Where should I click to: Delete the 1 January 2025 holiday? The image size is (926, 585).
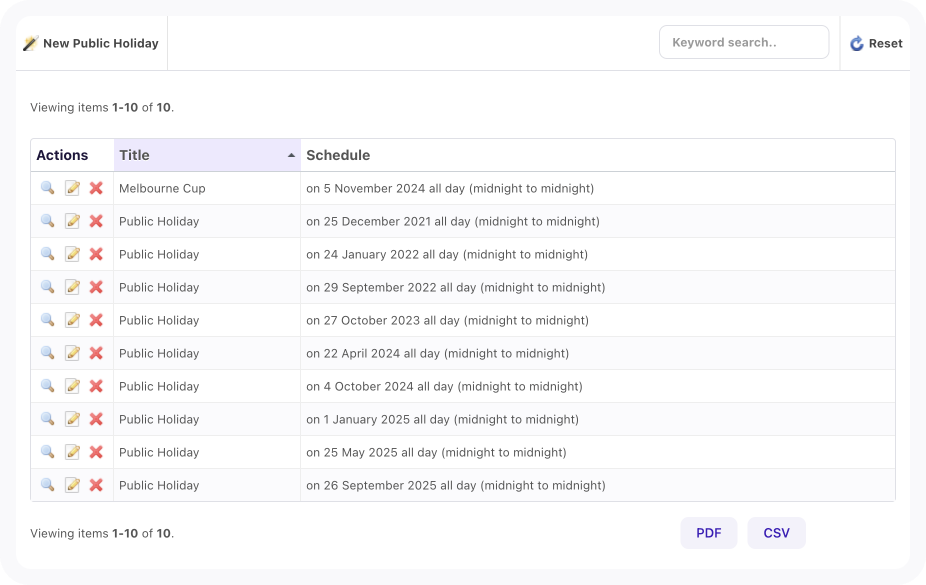click(x=96, y=419)
